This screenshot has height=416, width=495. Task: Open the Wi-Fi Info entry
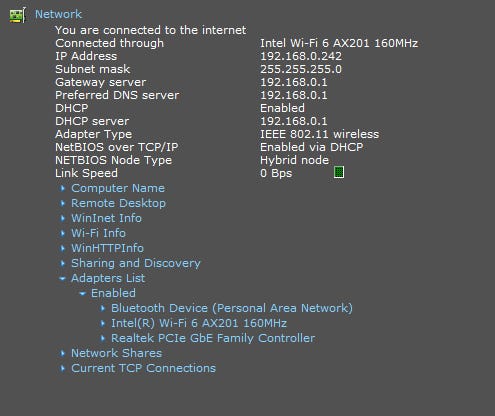[98, 233]
